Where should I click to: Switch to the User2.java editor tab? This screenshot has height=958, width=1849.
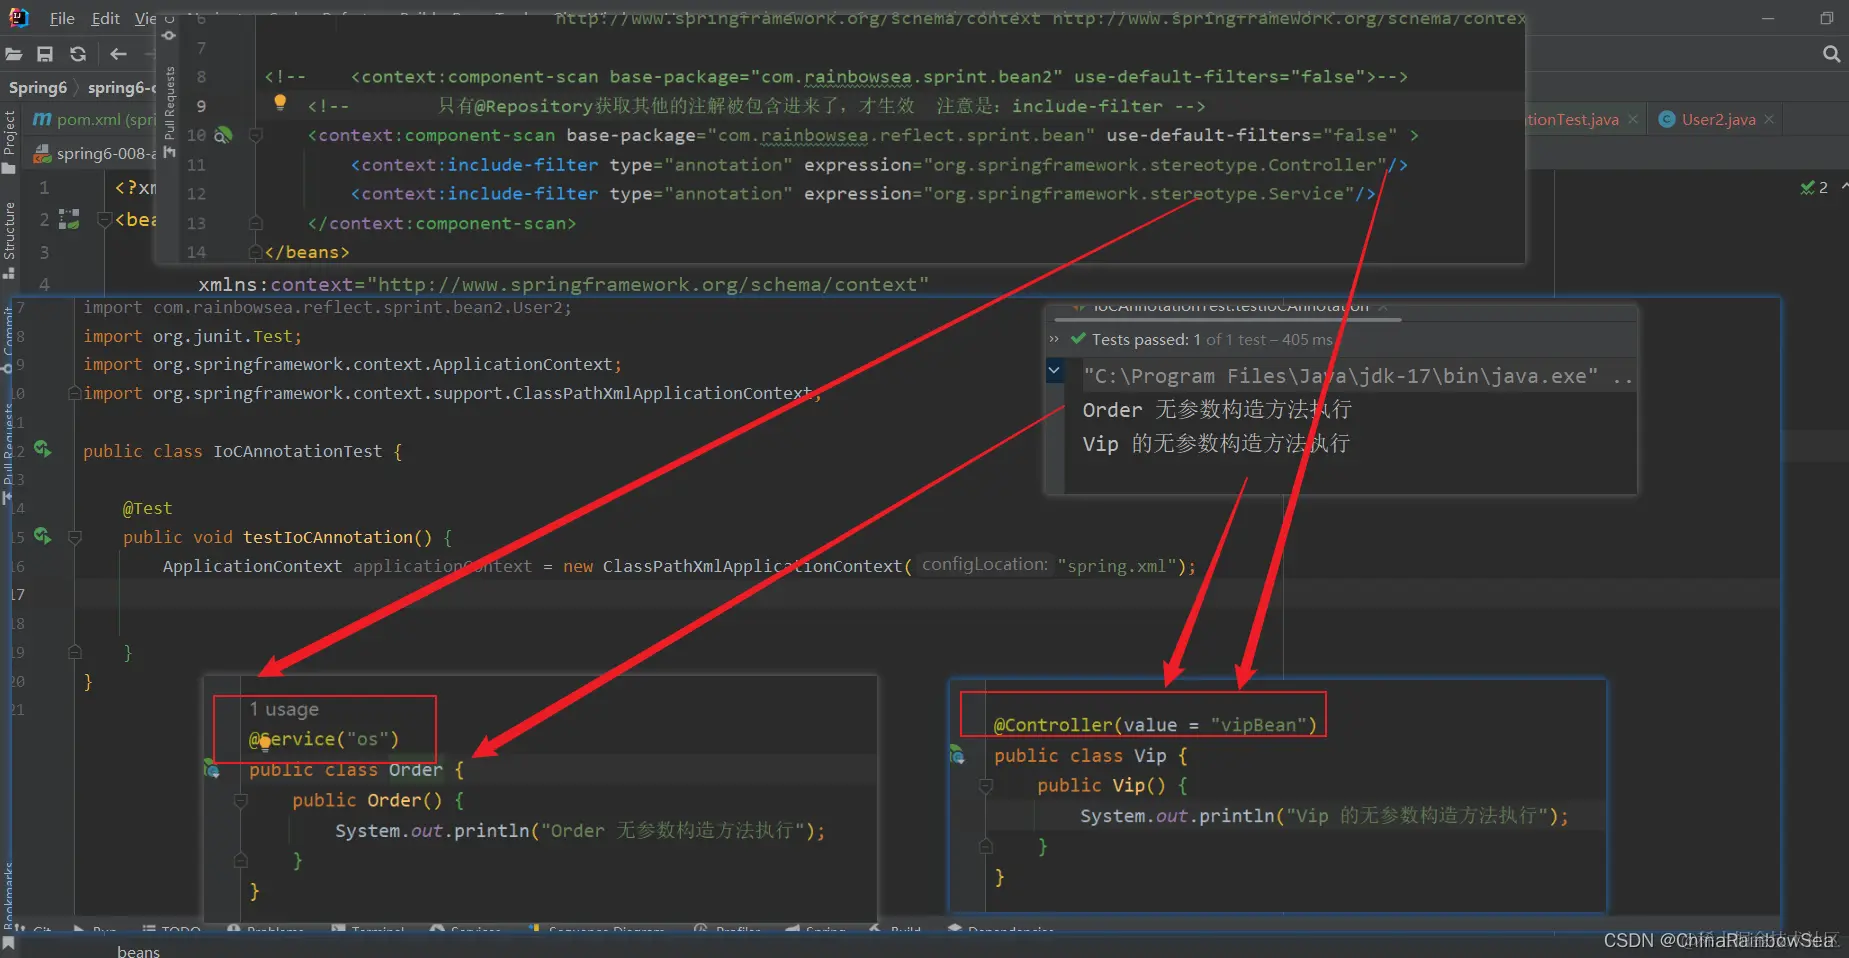point(1718,119)
